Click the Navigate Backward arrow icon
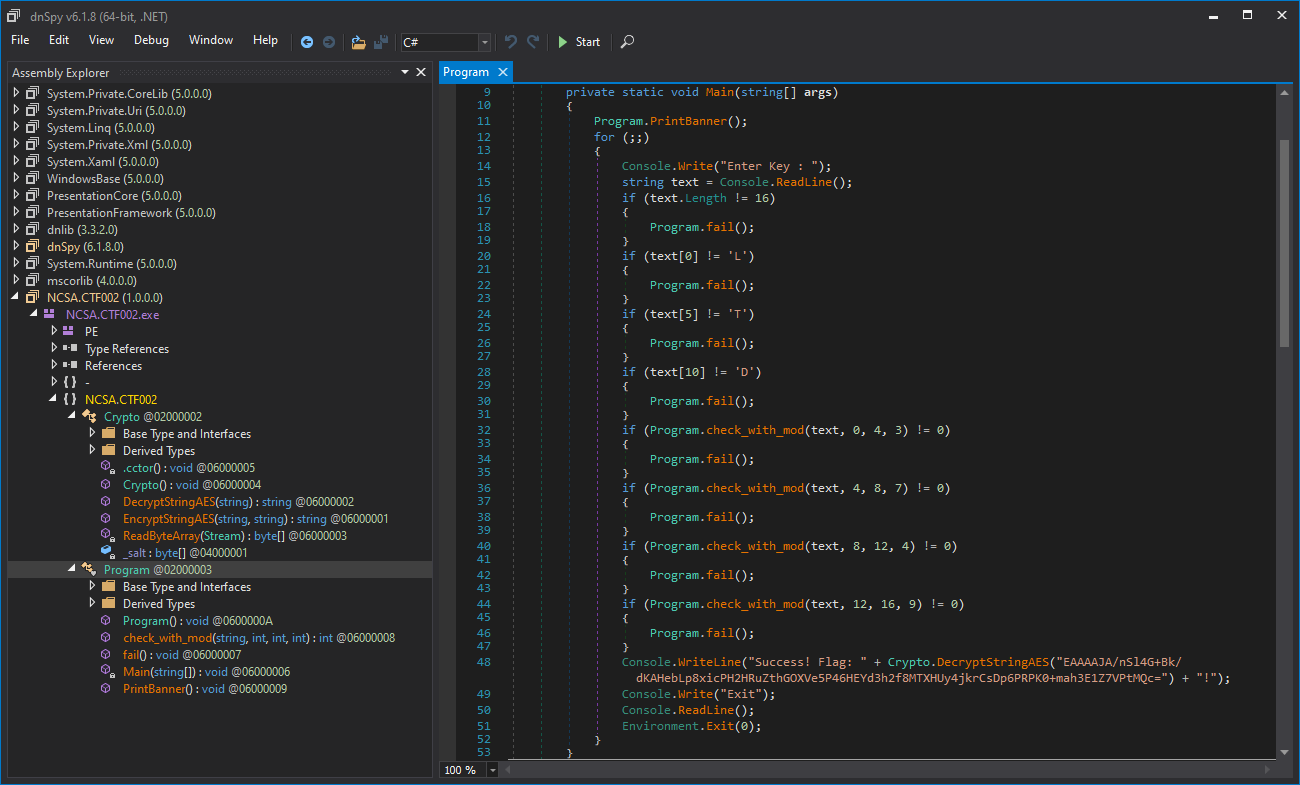This screenshot has height=785, width=1300. (x=306, y=42)
